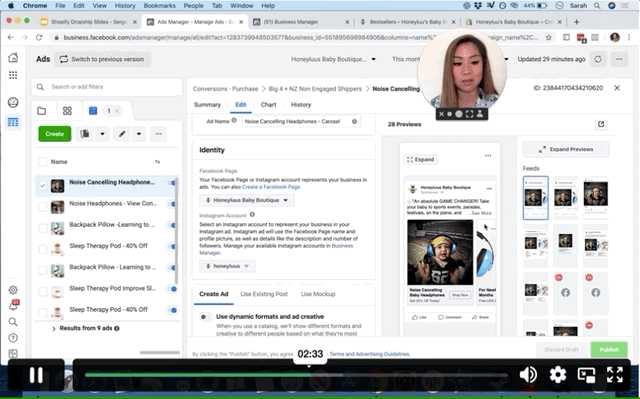Open the sidebar help question mark icon
640x399 pixels.
tap(13, 338)
